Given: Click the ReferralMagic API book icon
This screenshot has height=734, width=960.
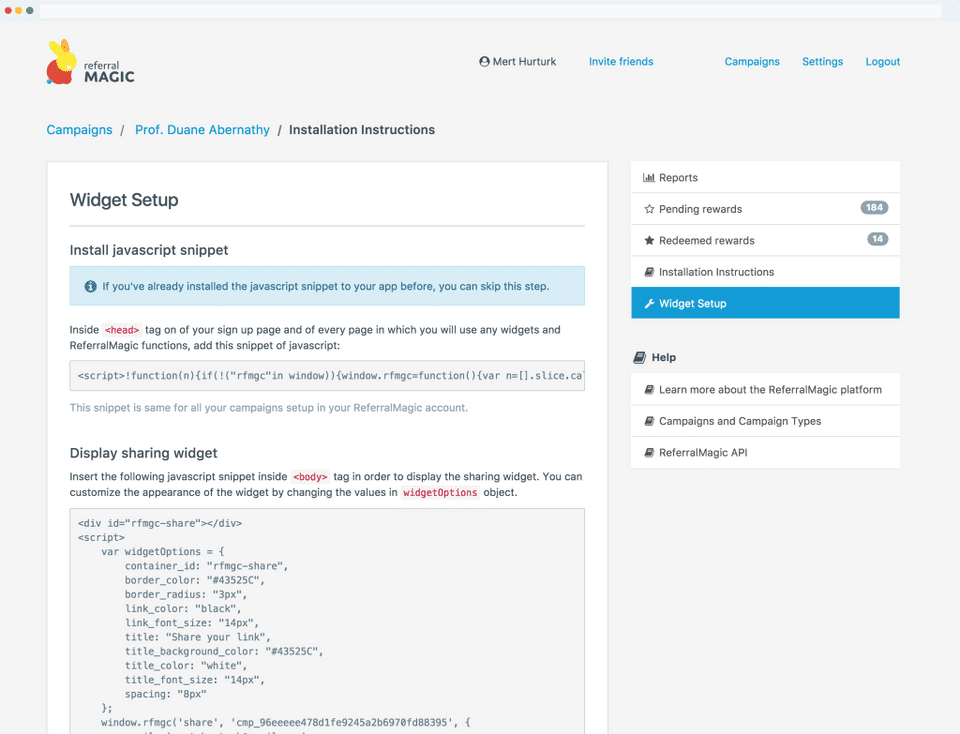Looking at the screenshot, I should tap(649, 453).
